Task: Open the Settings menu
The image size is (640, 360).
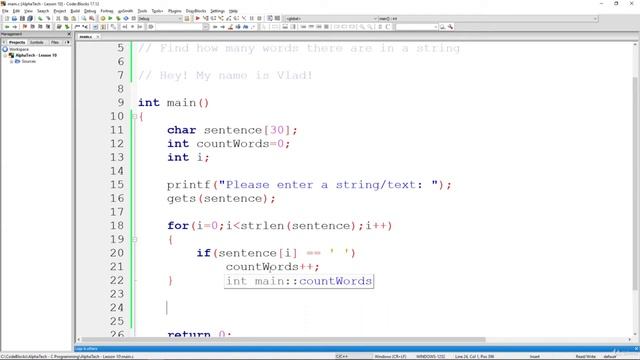Action: coord(217,11)
